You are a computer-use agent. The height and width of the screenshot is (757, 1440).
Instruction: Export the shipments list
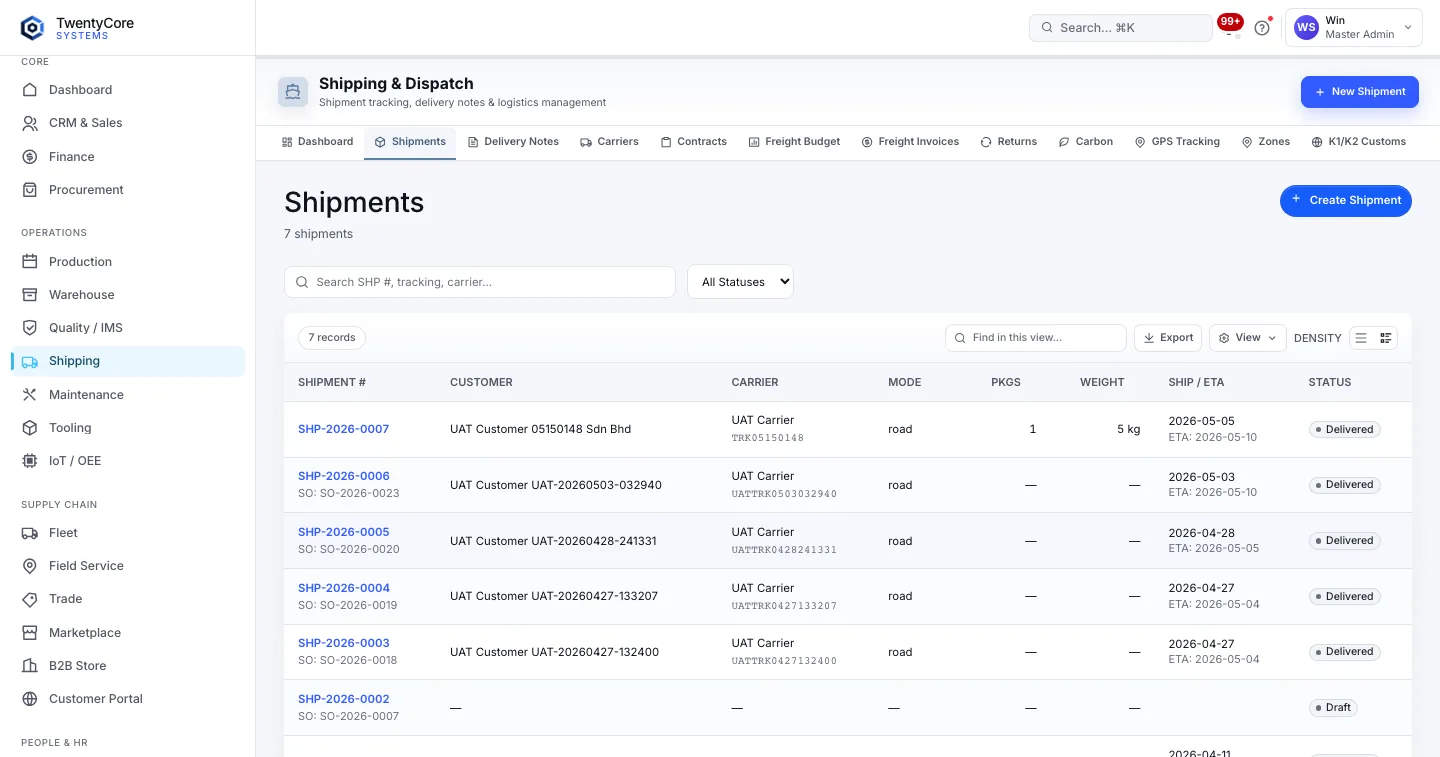[x=1169, y=338]
